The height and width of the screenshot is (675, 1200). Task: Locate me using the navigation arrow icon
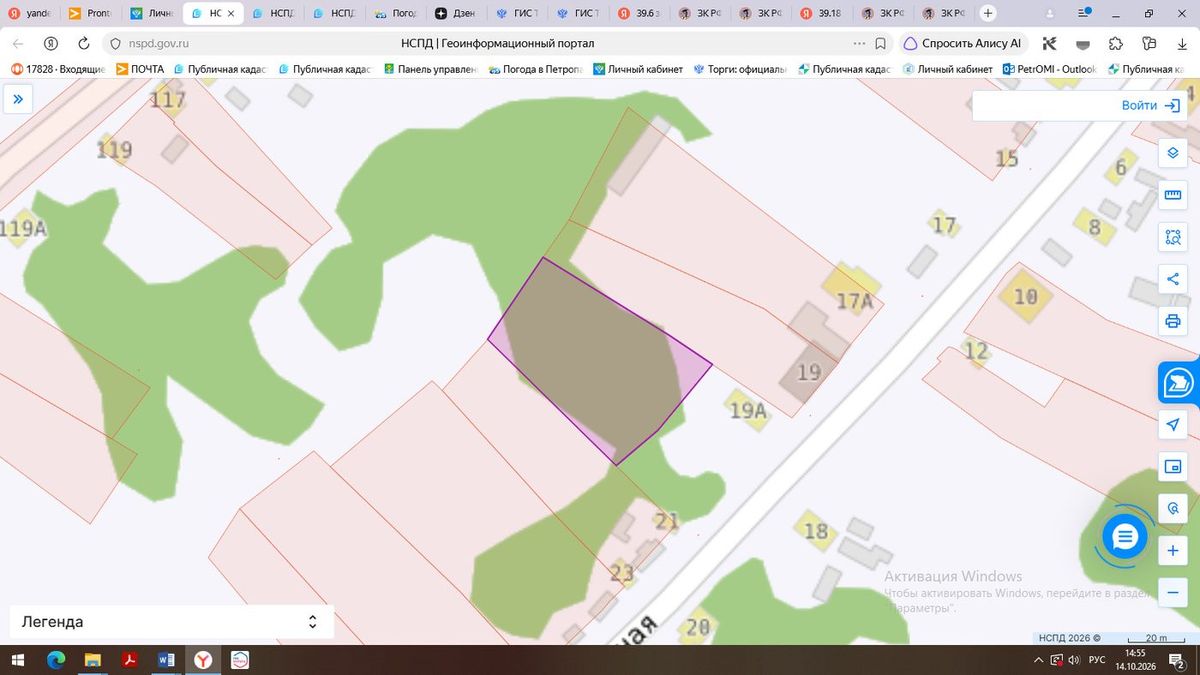tap(1173, 425)
